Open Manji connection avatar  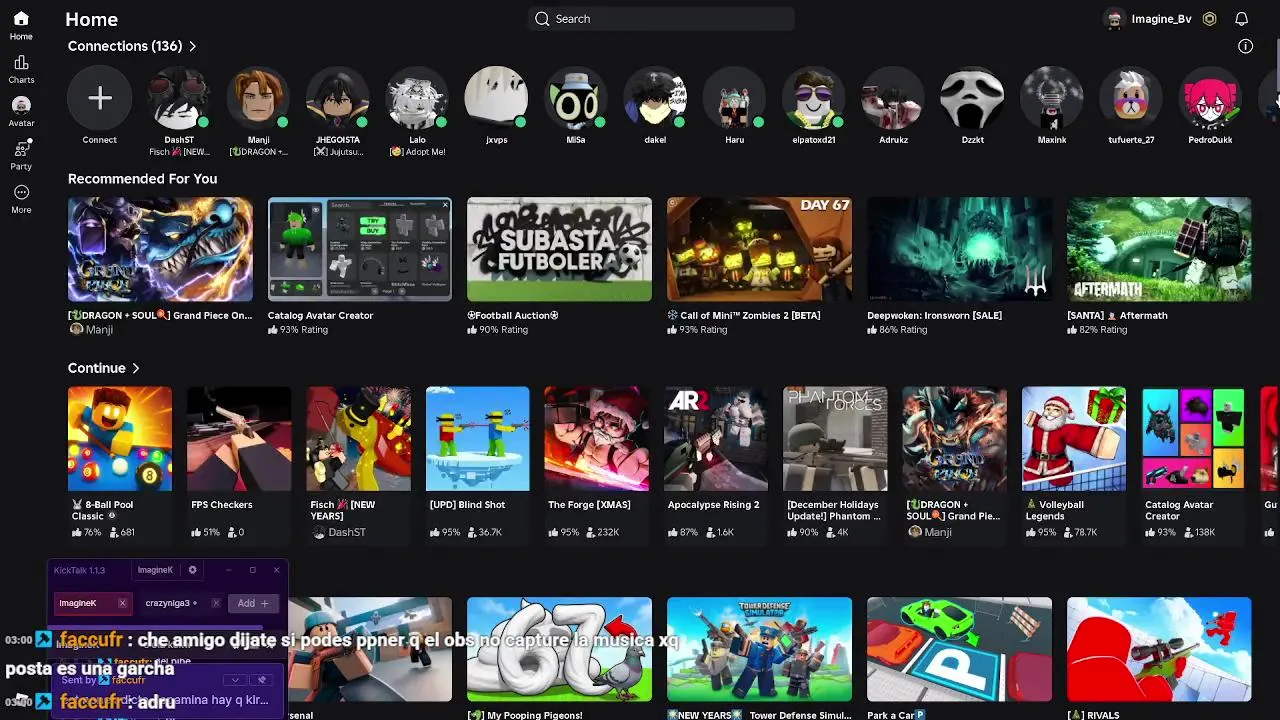pos(258,98)
